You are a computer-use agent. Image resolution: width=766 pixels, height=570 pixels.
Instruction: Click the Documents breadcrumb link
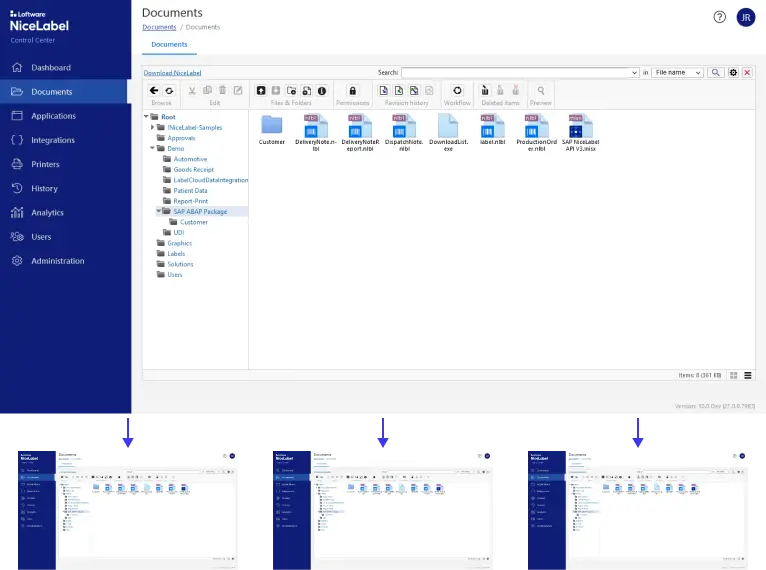[159, 27]
